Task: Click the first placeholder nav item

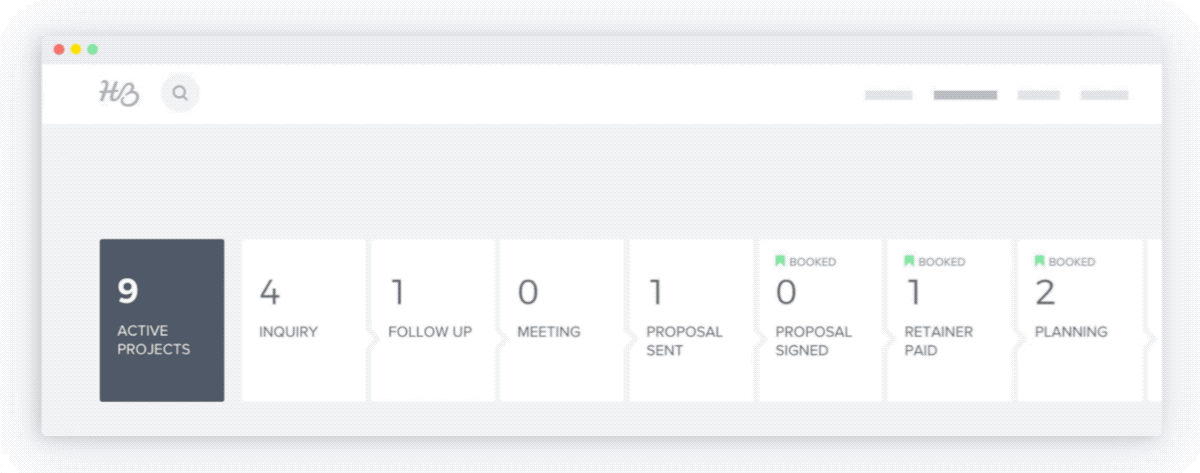Action: pos(889,95)
